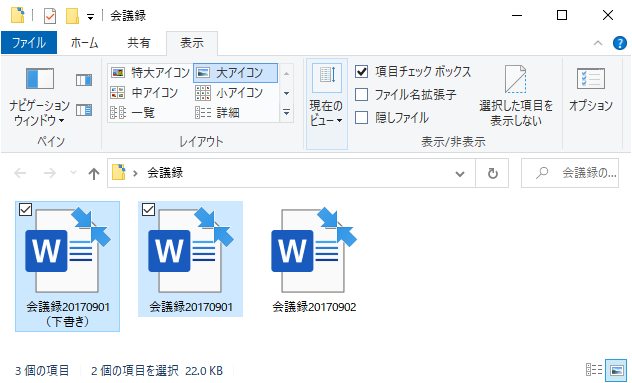Refresh the 会議録 folder view
Screen dimensions: 632x383
click(492, 173)
